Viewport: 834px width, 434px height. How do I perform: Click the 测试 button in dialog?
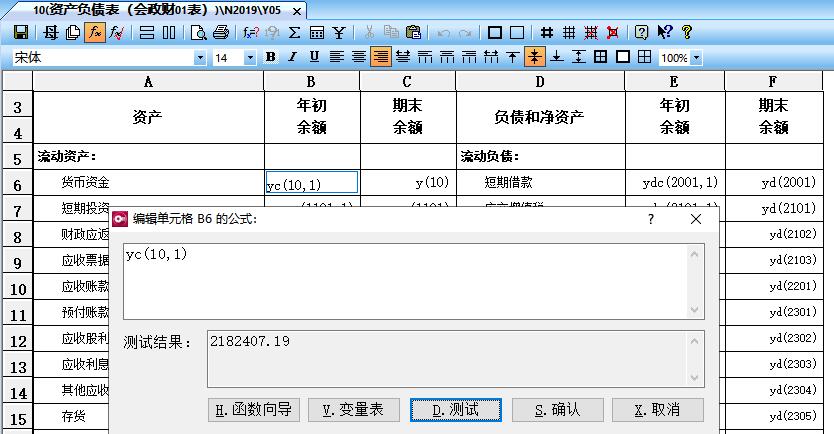pos(454,410)
